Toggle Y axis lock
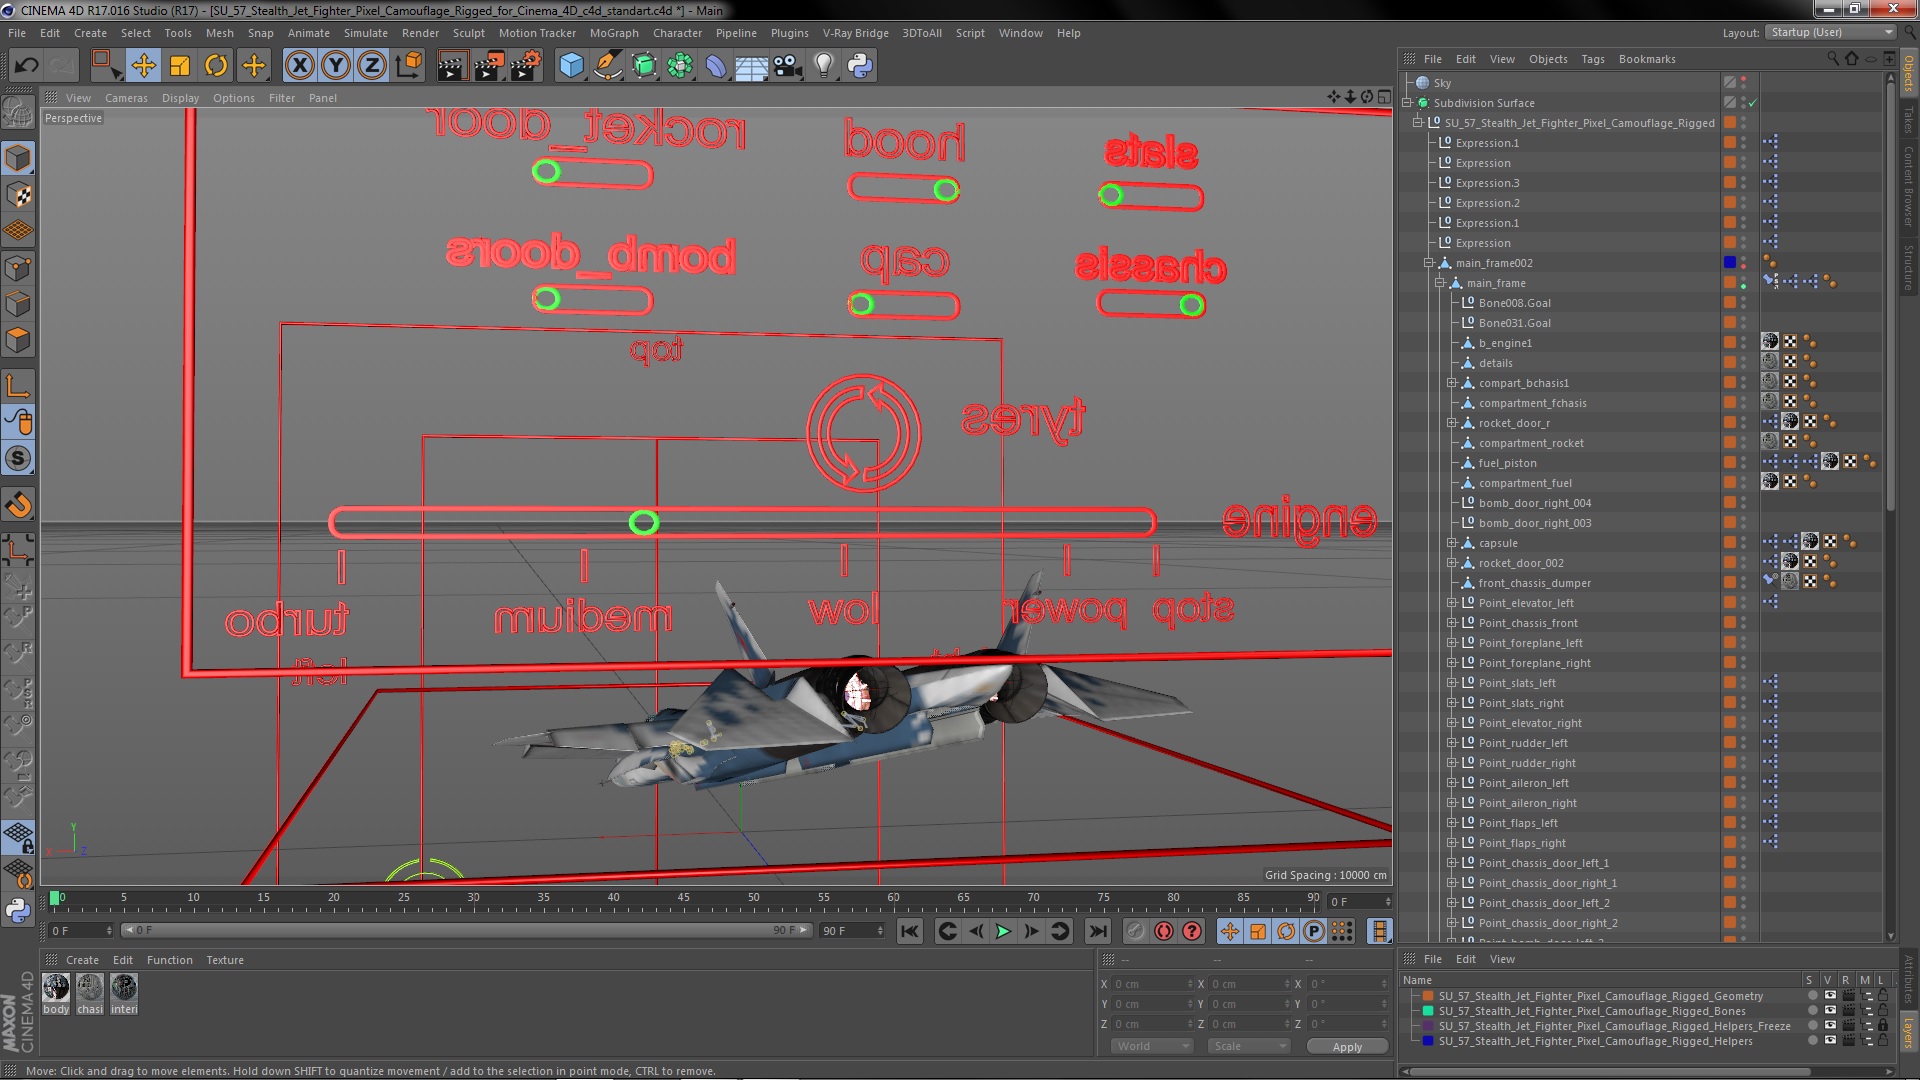Image resolution: width=1920 pixels, height=1080 pixels. click(336, 66)
